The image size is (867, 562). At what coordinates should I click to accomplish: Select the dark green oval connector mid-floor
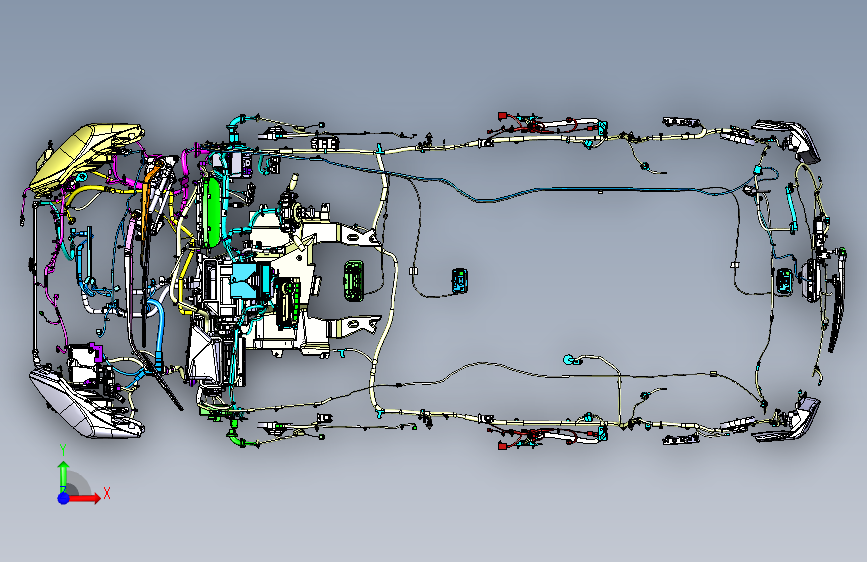click(354, 281)
